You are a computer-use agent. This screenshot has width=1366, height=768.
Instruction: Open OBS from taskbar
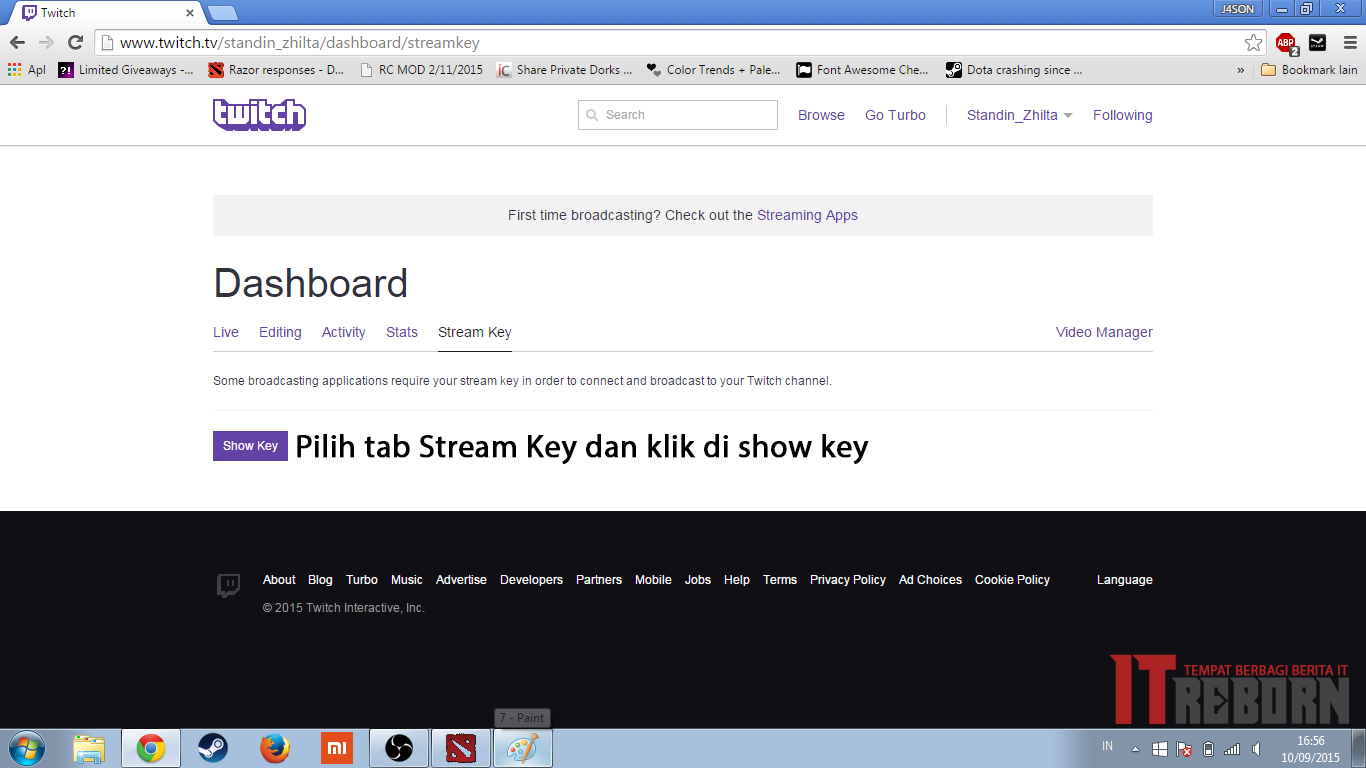tap(399, 748)
